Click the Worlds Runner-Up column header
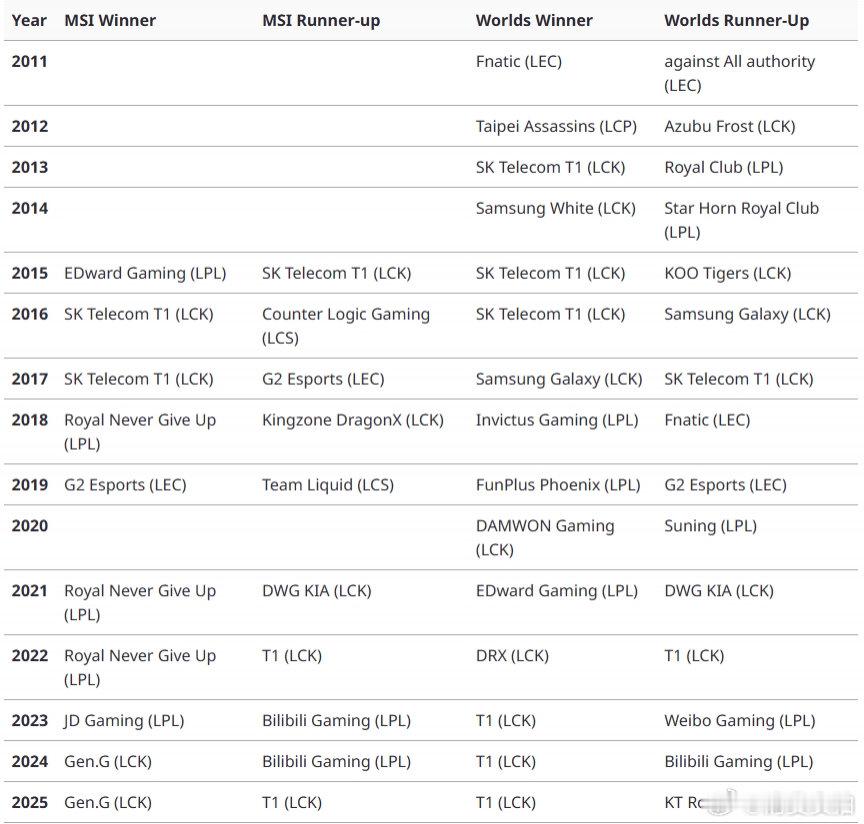864x824 pixels. [737, 20]
